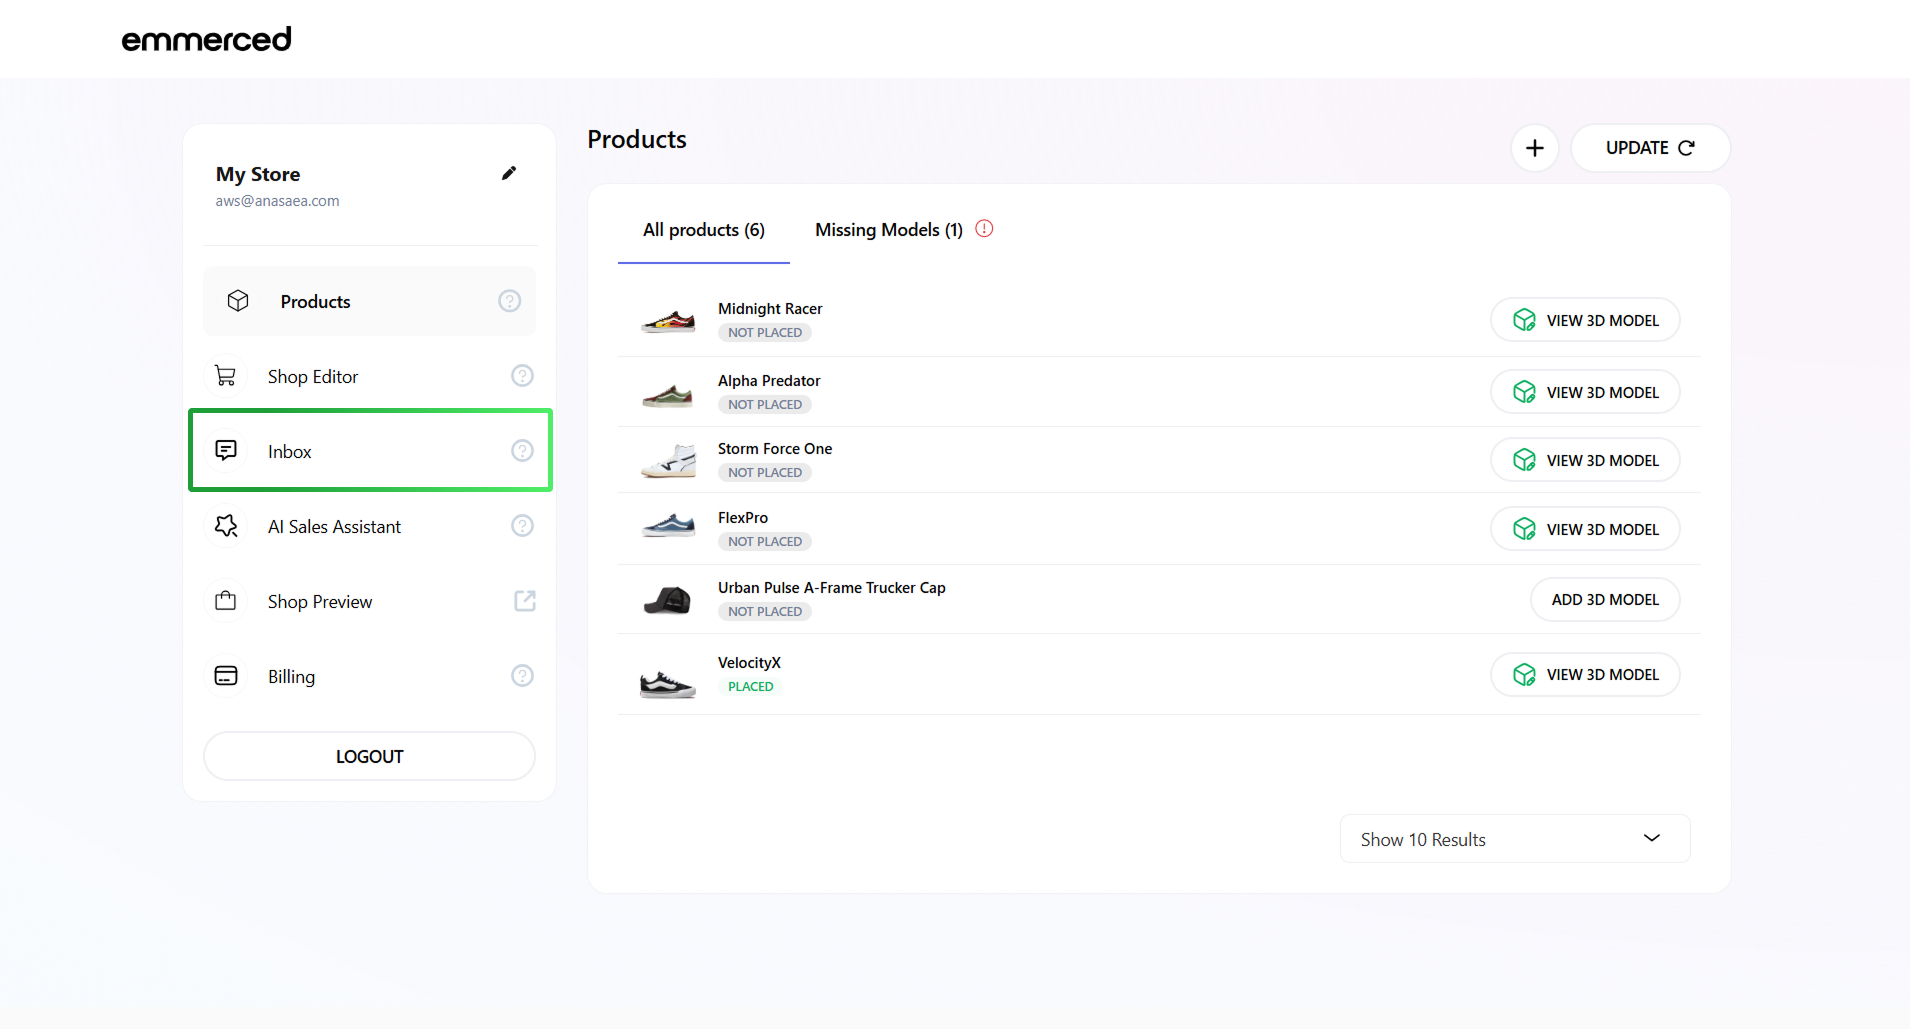Go to the Billing section

[291, 677]
